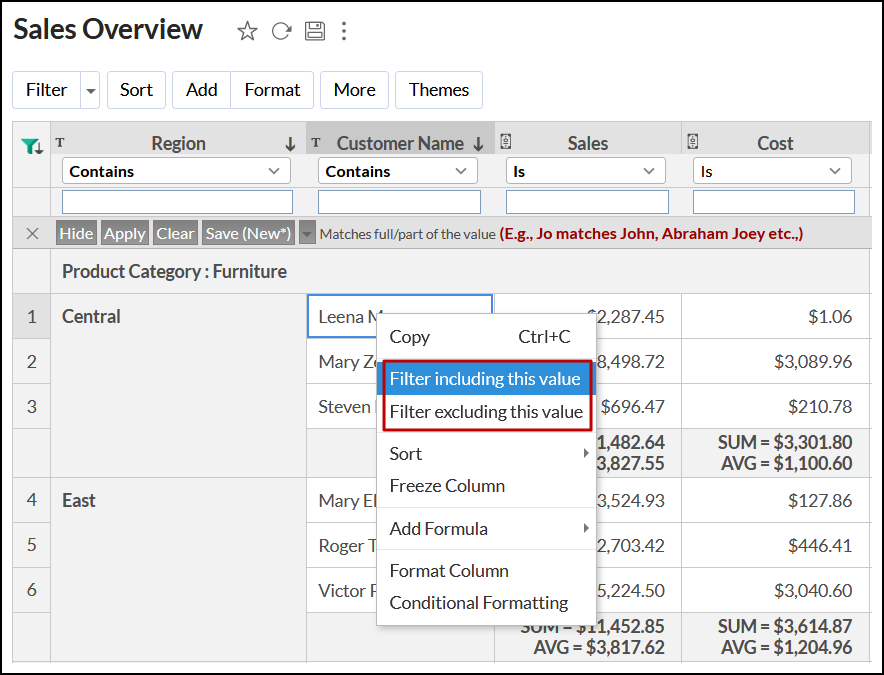Select Filter including this value
The image size is (884, 675).
[485, 379]
